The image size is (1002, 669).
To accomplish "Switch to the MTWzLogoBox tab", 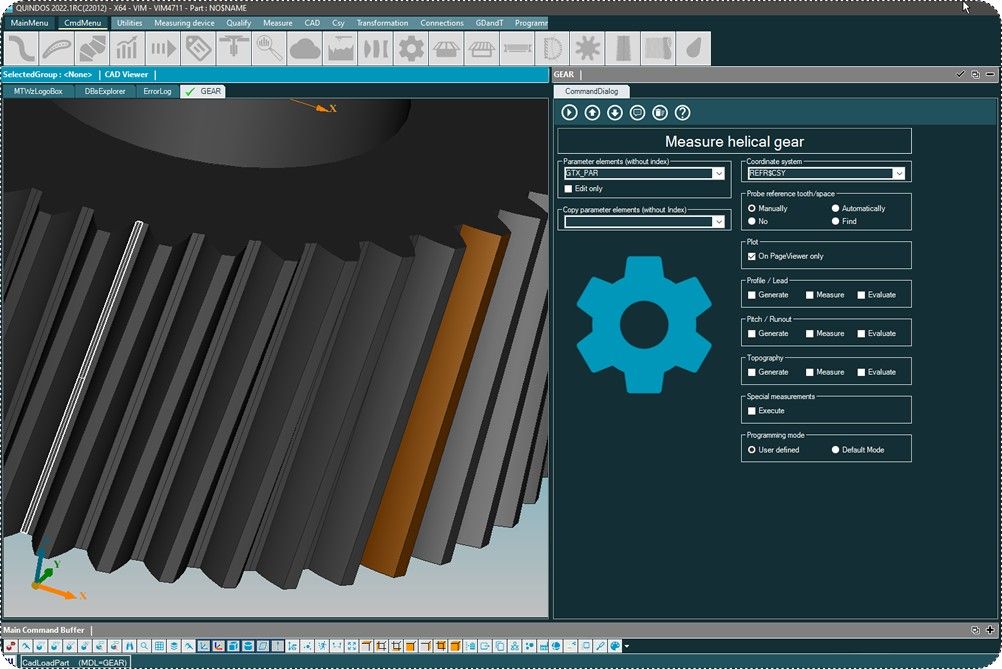I will click(x=38, y=91).
